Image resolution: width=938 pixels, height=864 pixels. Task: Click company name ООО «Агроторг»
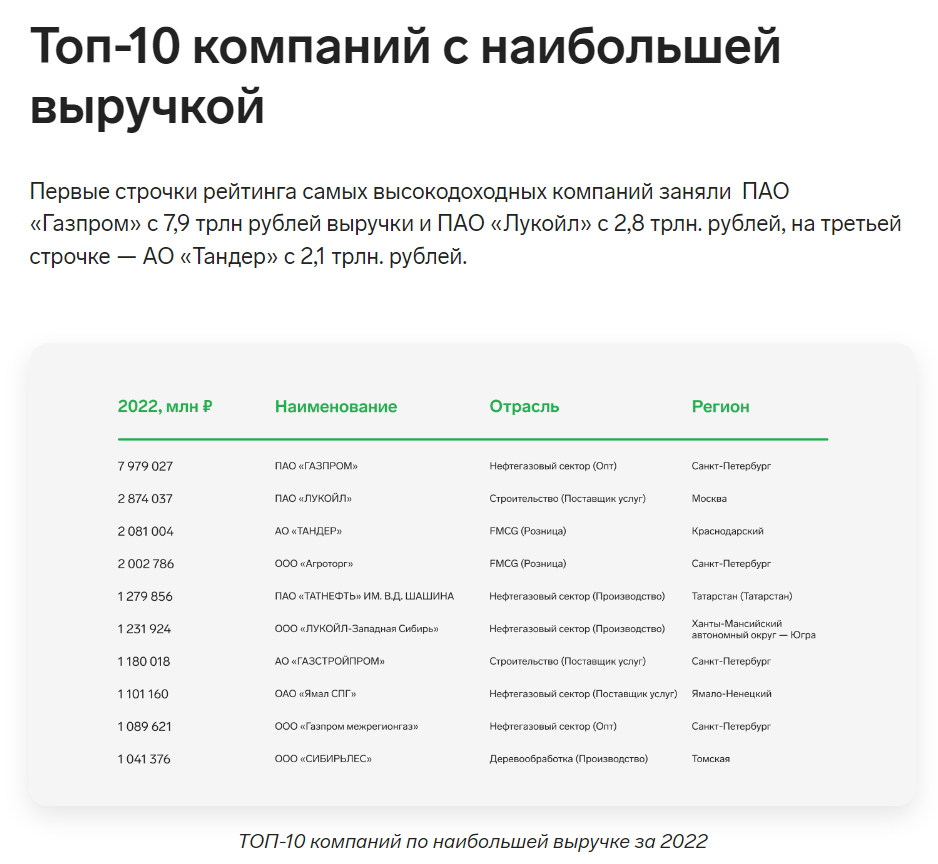coord(313,564)
